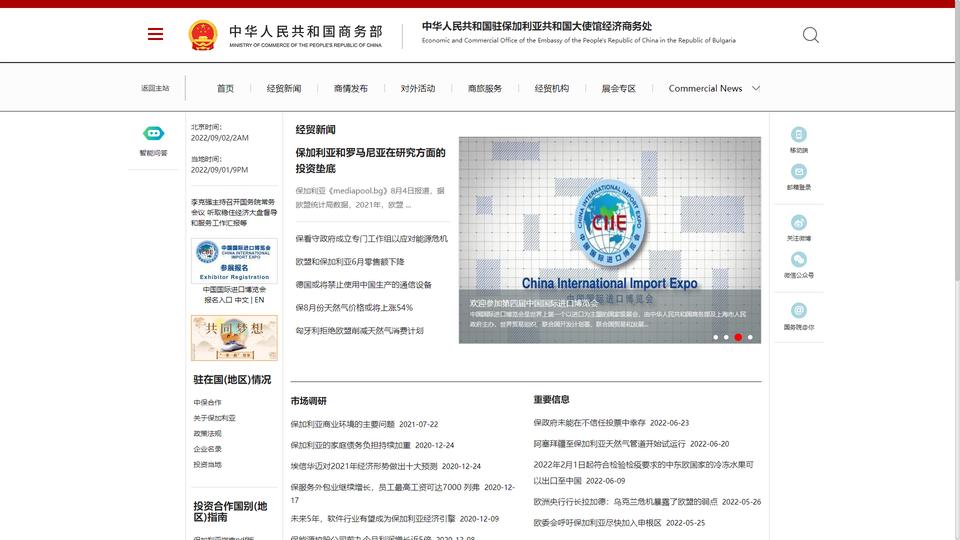This screenshot has height=540, width=960.
Task: Select the fourth carousel dot
Action: pos(750,337)
